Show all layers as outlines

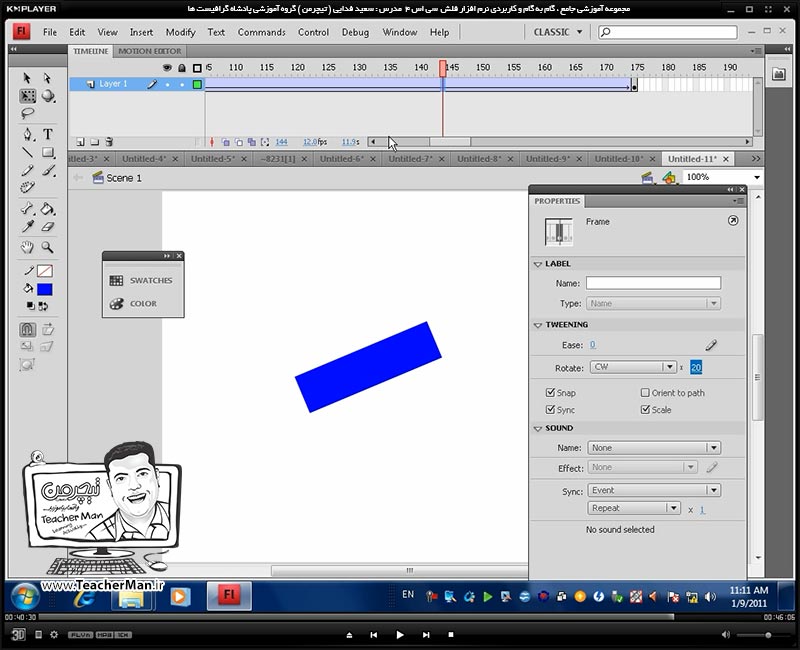197,67
